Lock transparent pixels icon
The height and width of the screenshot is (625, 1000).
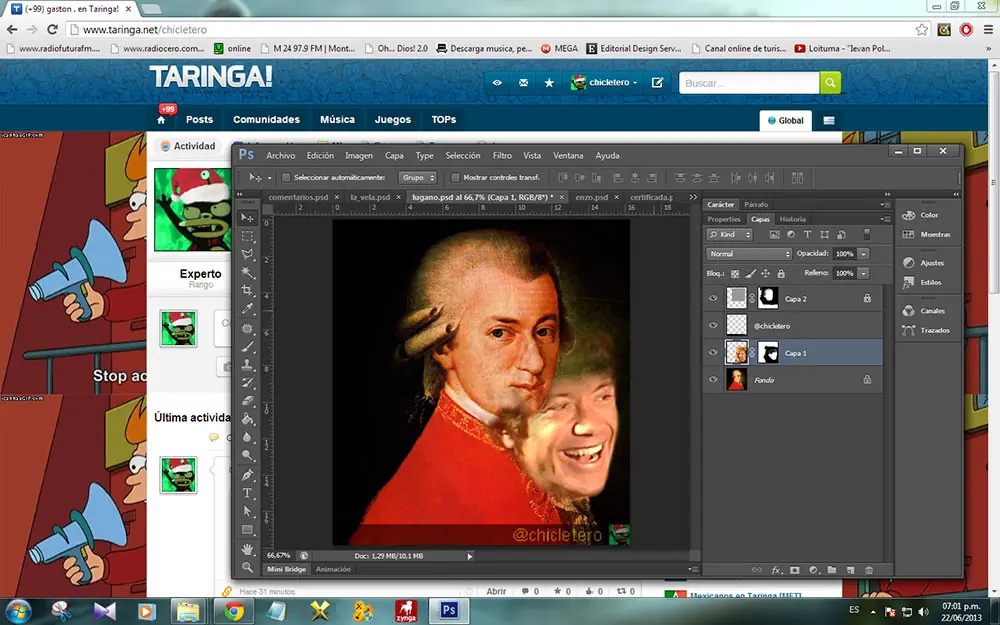point(735,274)
